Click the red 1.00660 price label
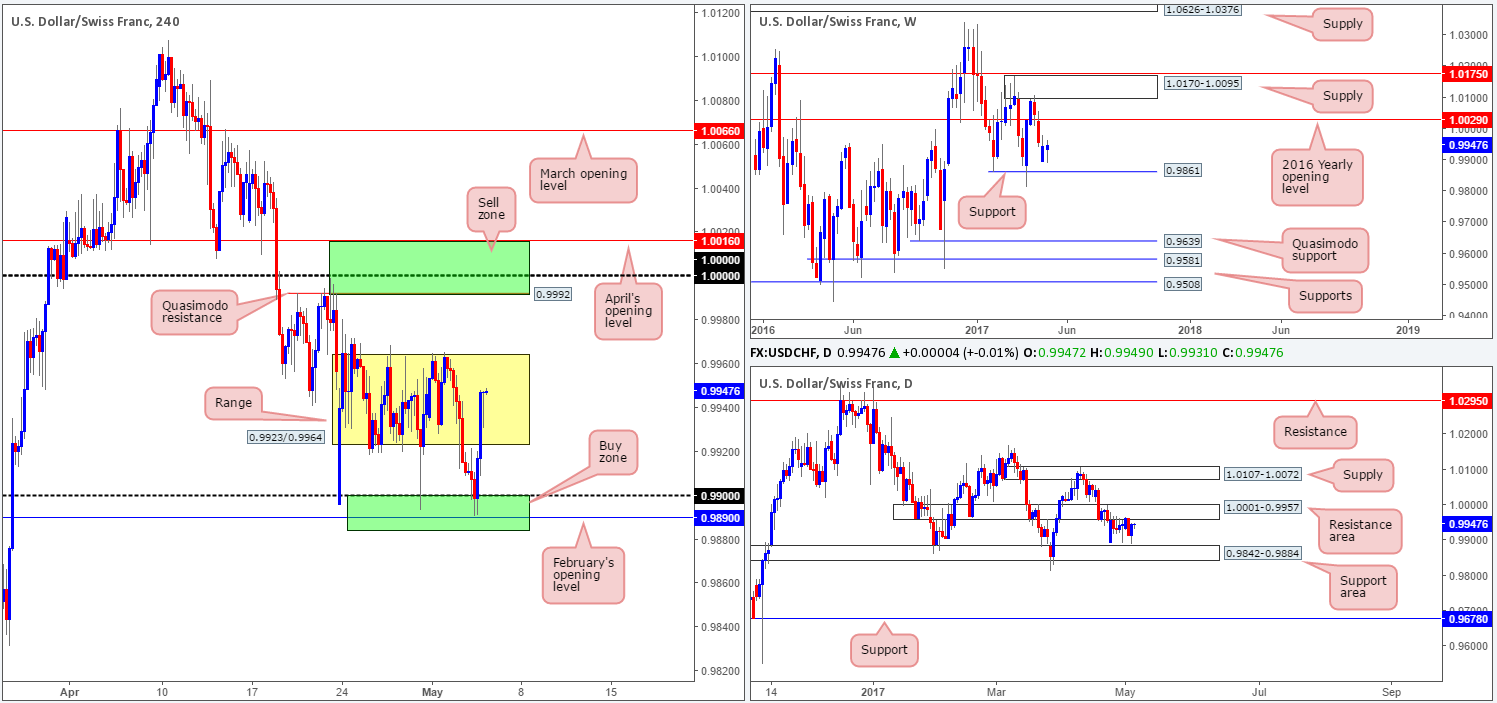This screenshot has height=703, width=1497. [x=721, y=131]
